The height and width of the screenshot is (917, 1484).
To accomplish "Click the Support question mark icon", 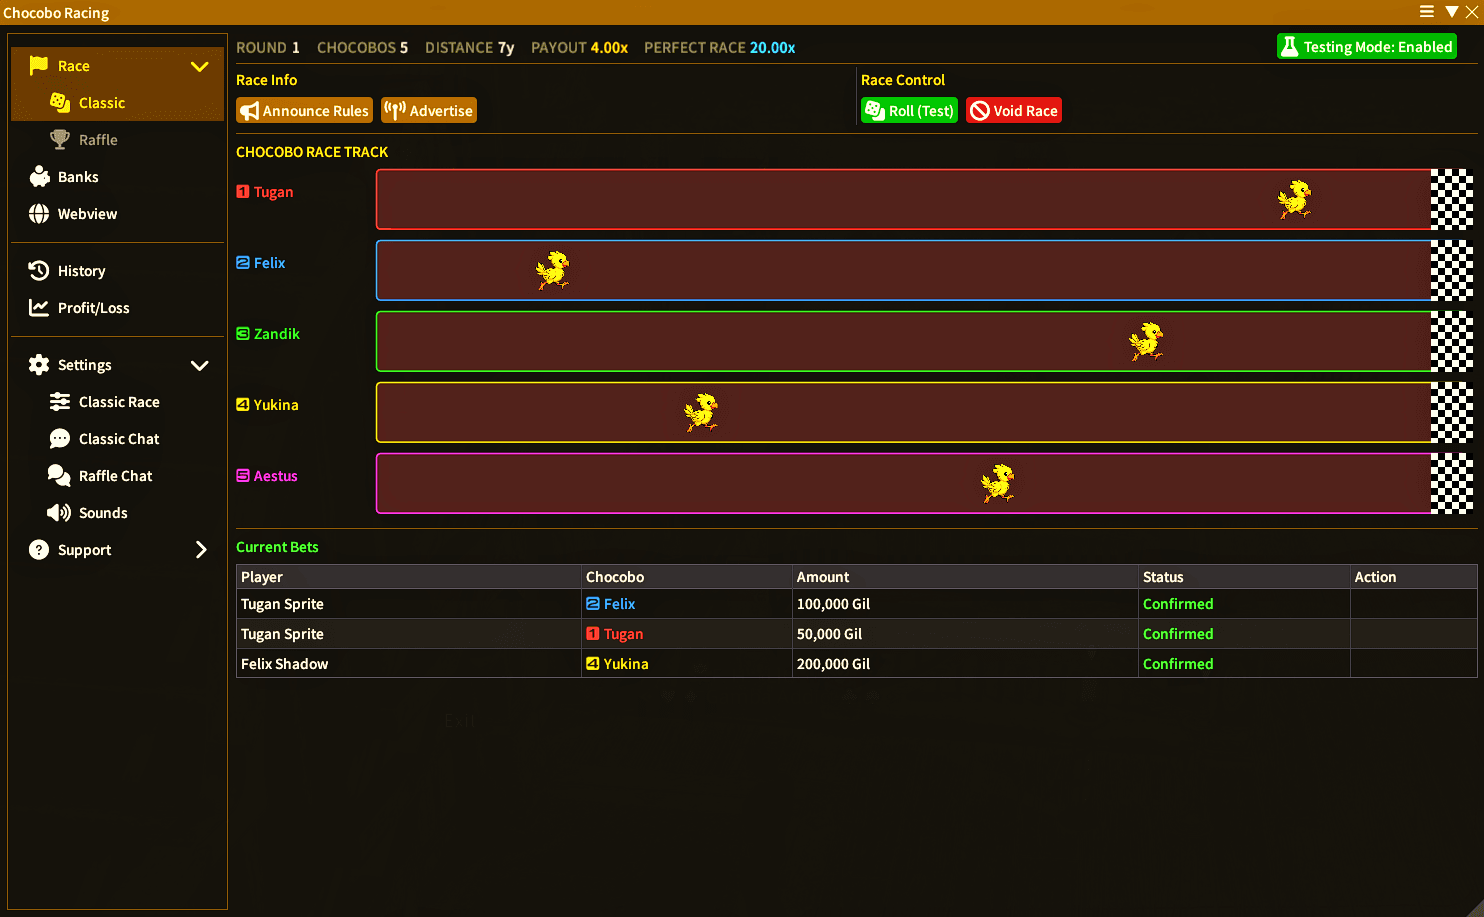I will click(39, 550).
